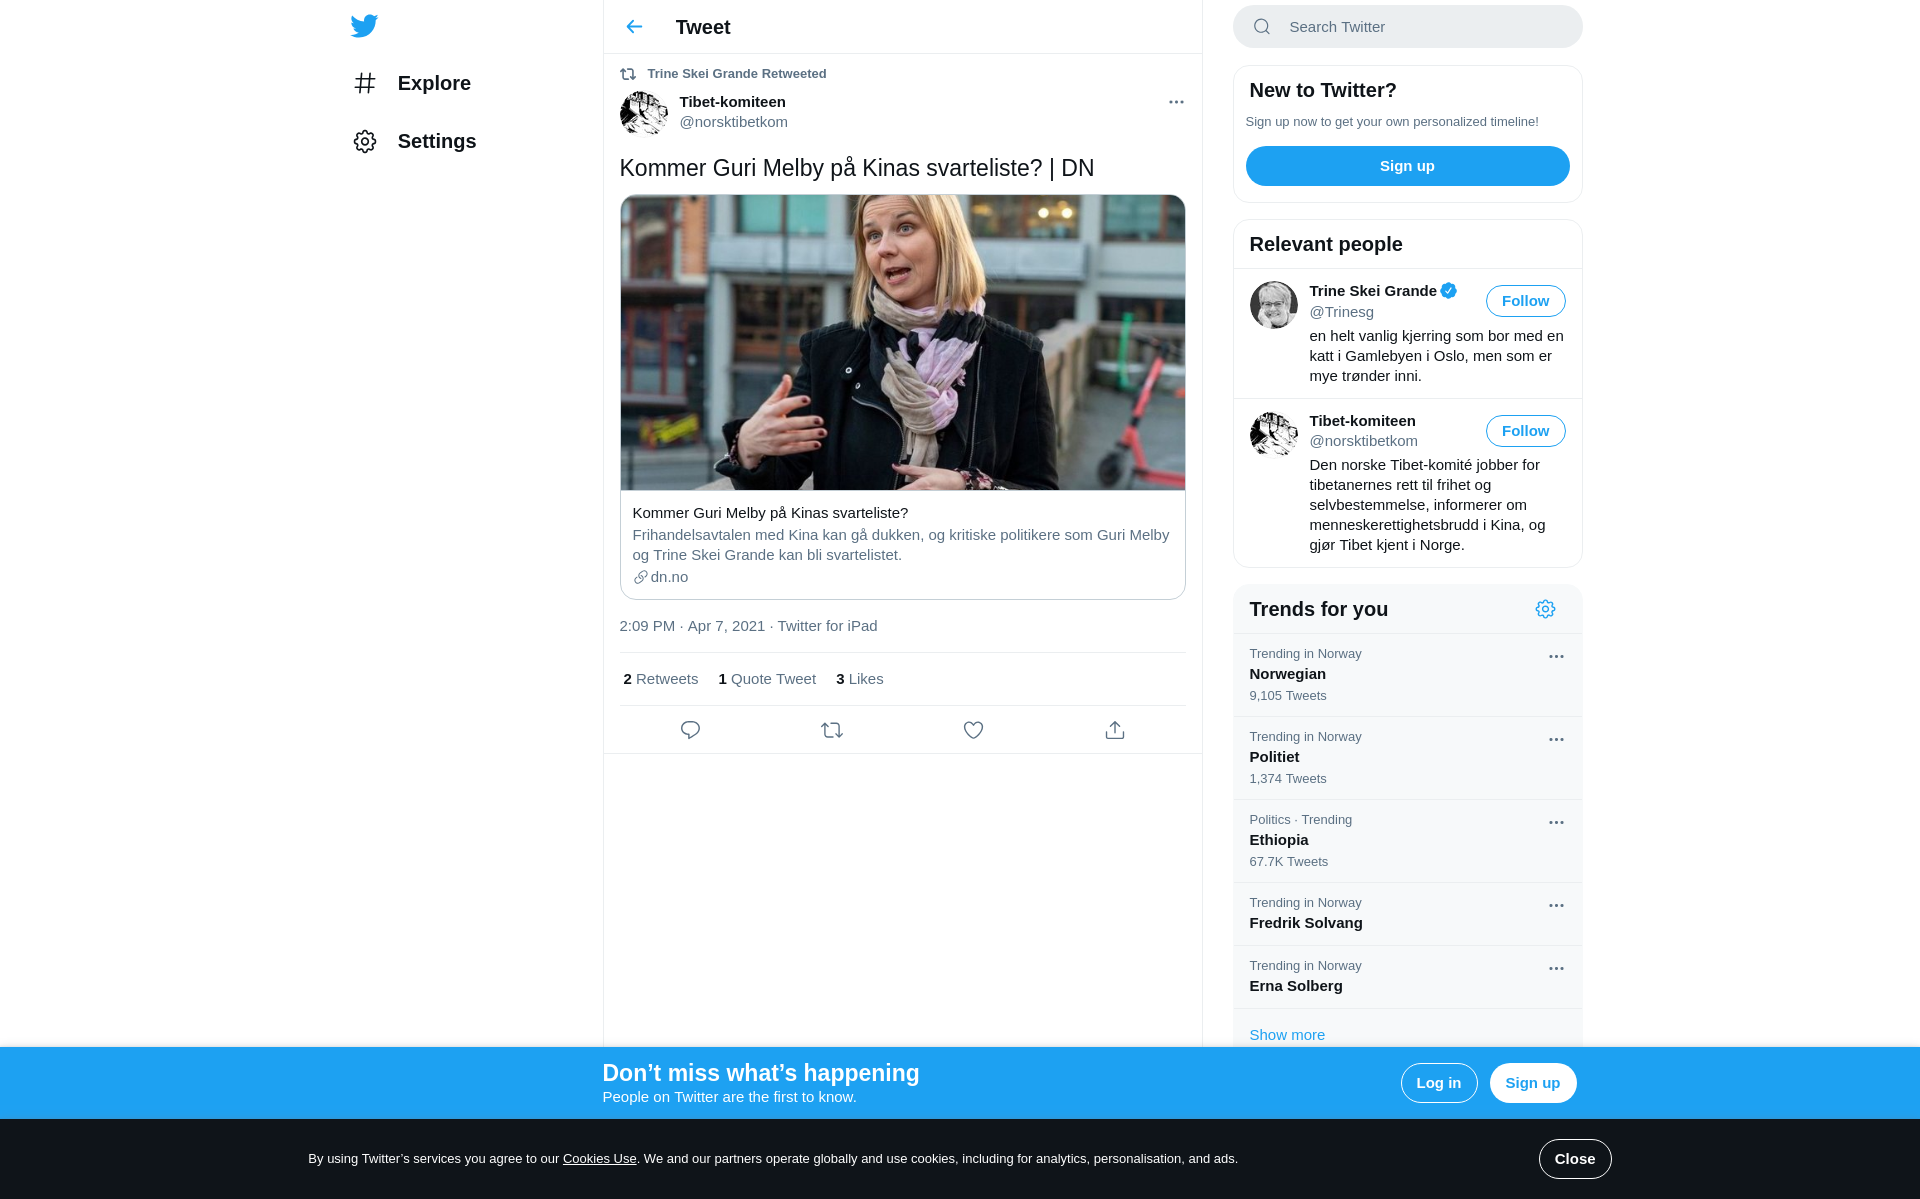1920x1199 pixels.
Task: Open Tibet-komiteen avatar in Relevant people
Action: click(1274, 434)
